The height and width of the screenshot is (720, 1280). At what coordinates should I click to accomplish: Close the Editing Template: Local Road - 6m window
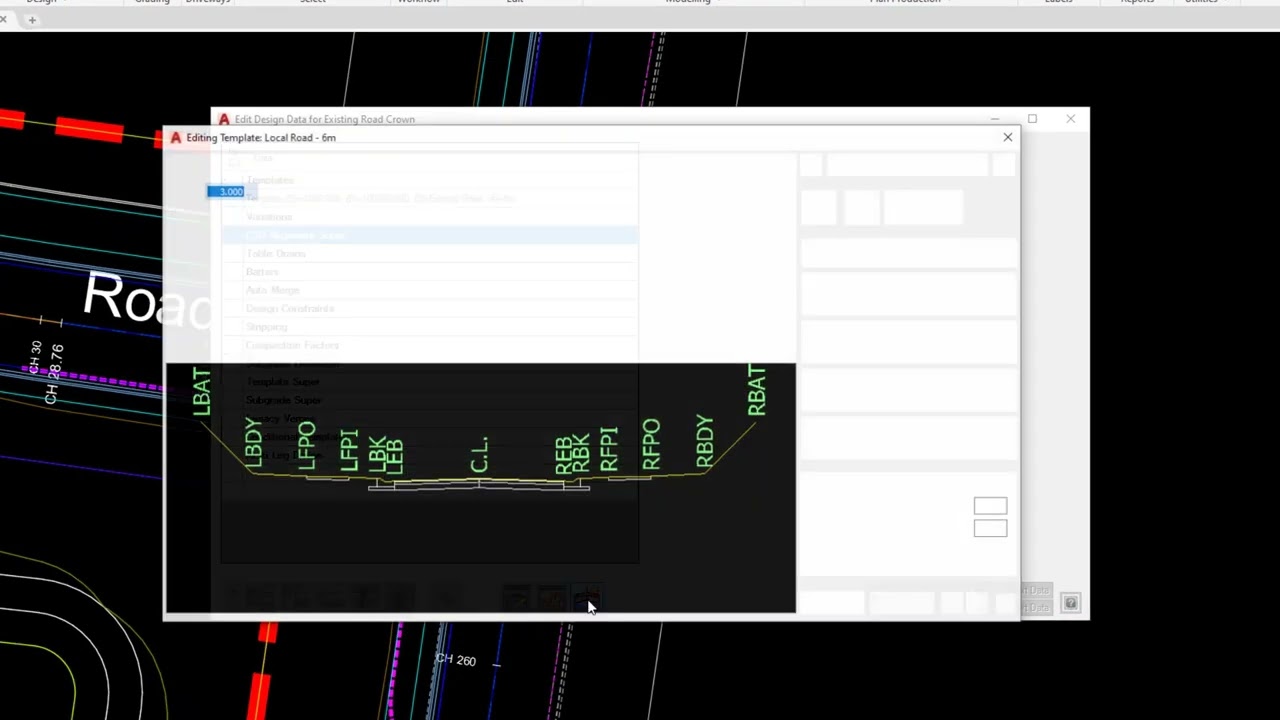pyautogui.click(x=1007, y=137)
